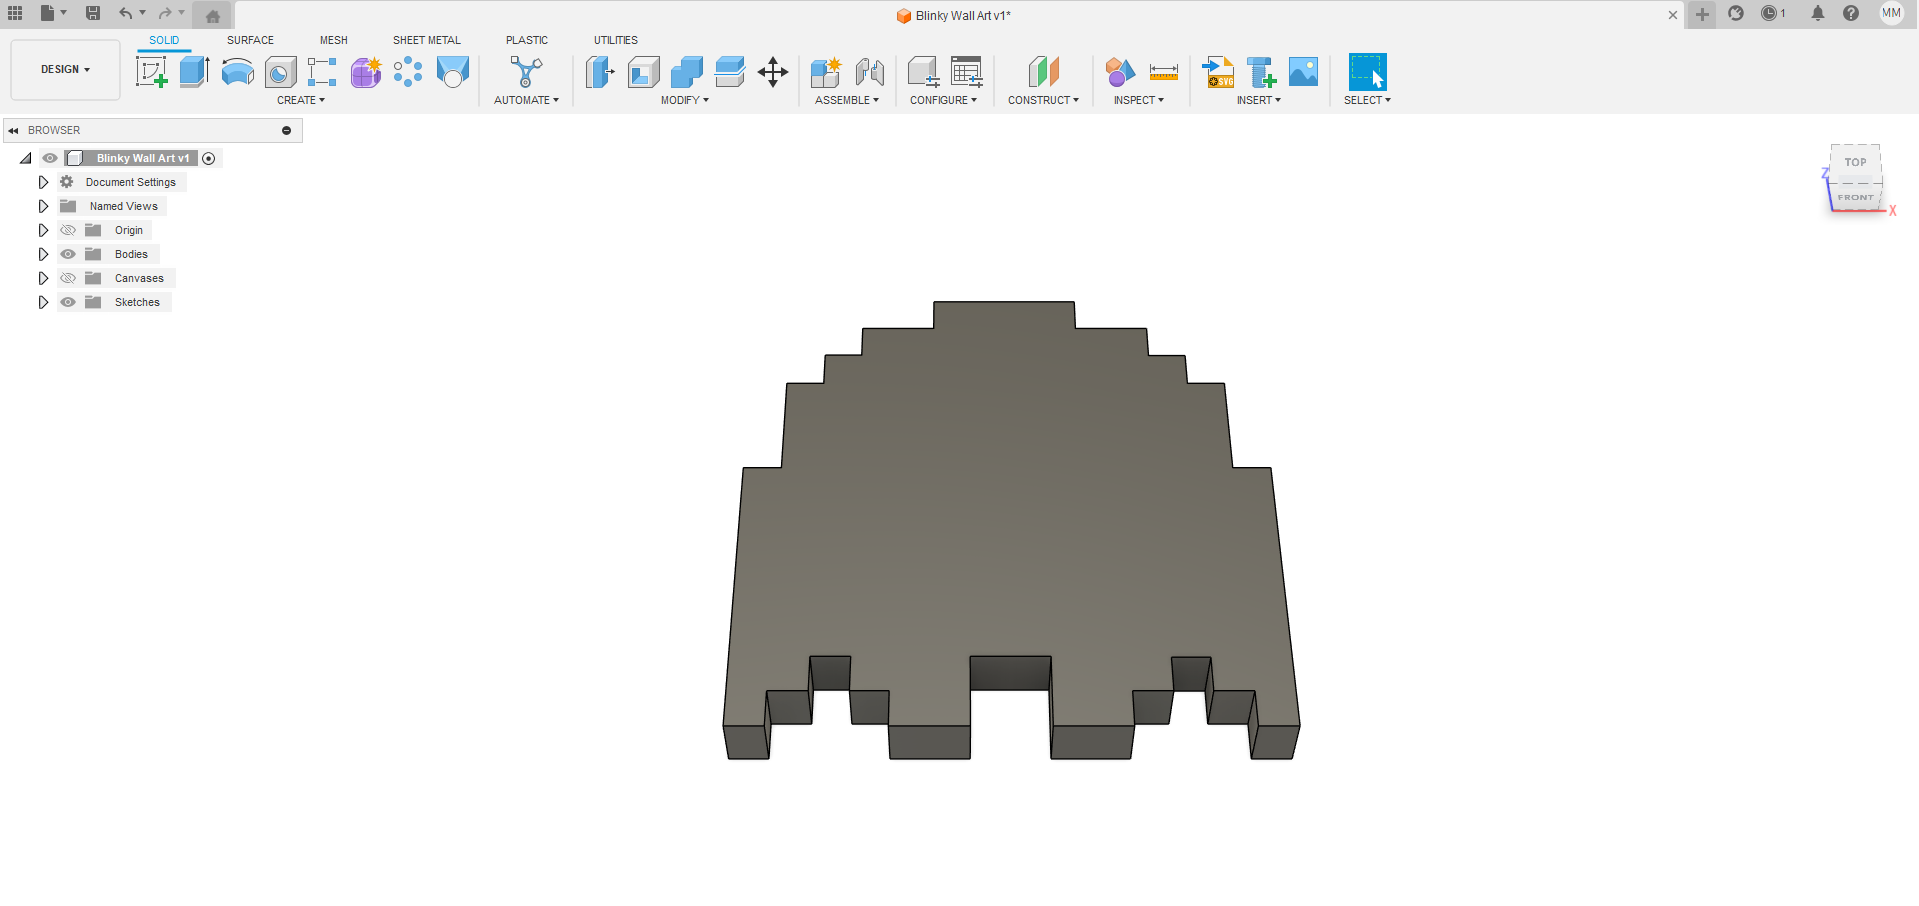Switch to the UTILITIES tab
This screenshot has height=906, width=1919.
tap(616, 40)
